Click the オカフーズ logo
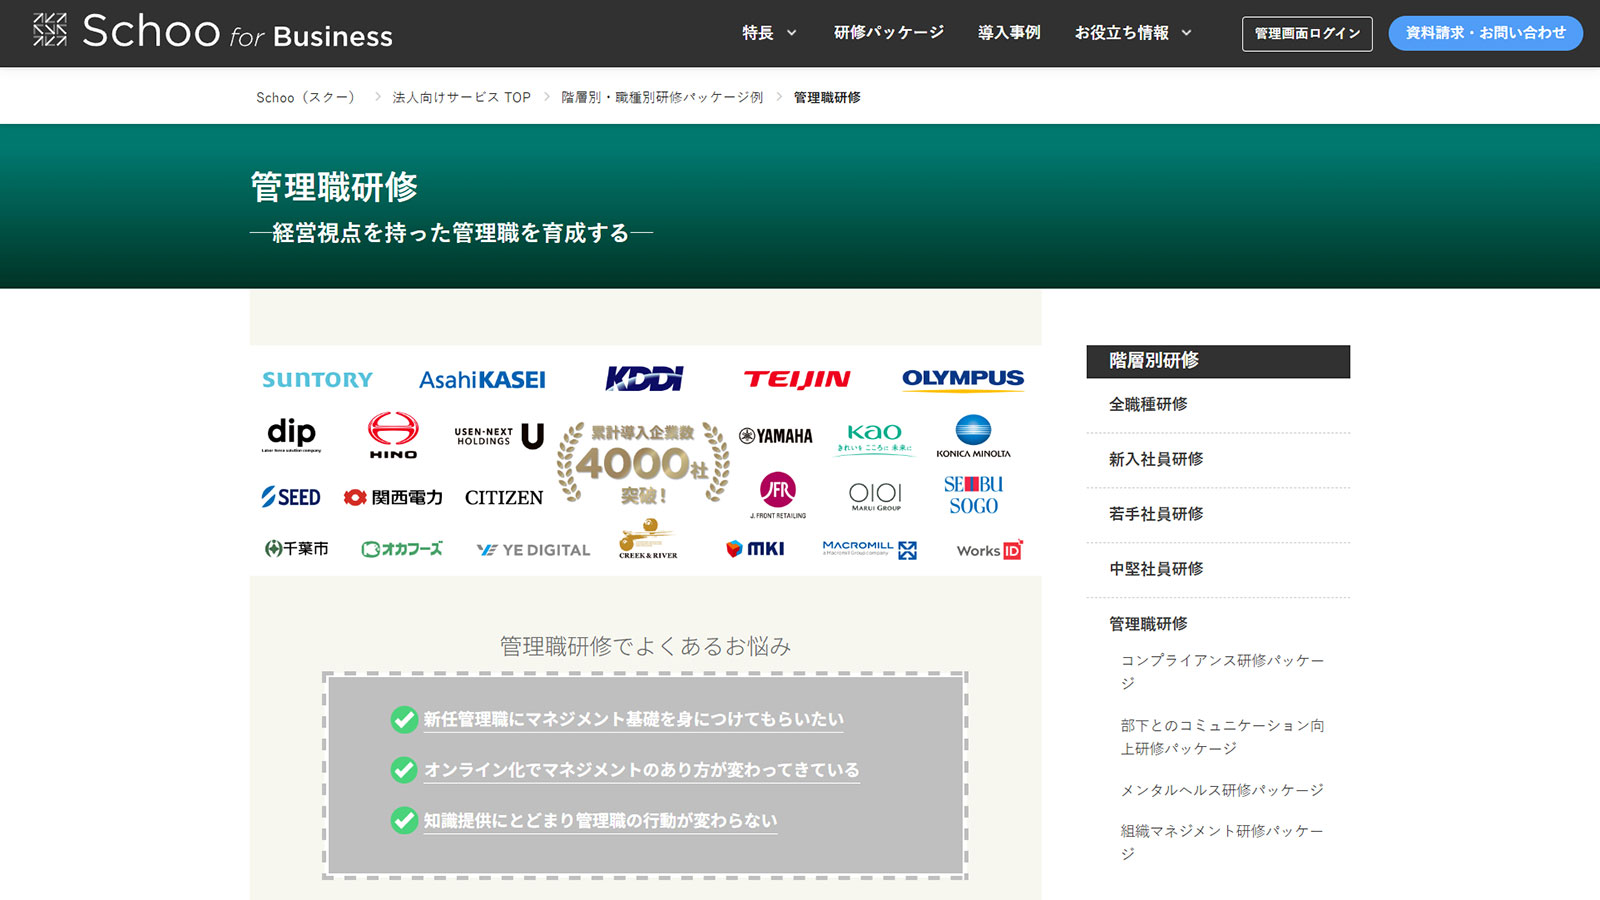 pos(402,549)
